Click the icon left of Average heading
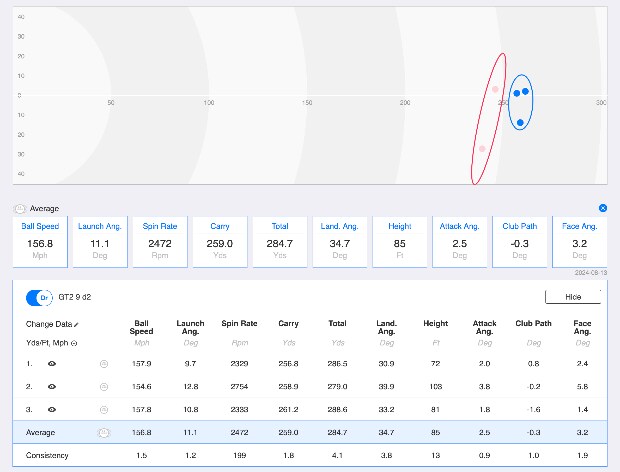 click(20, 209)
